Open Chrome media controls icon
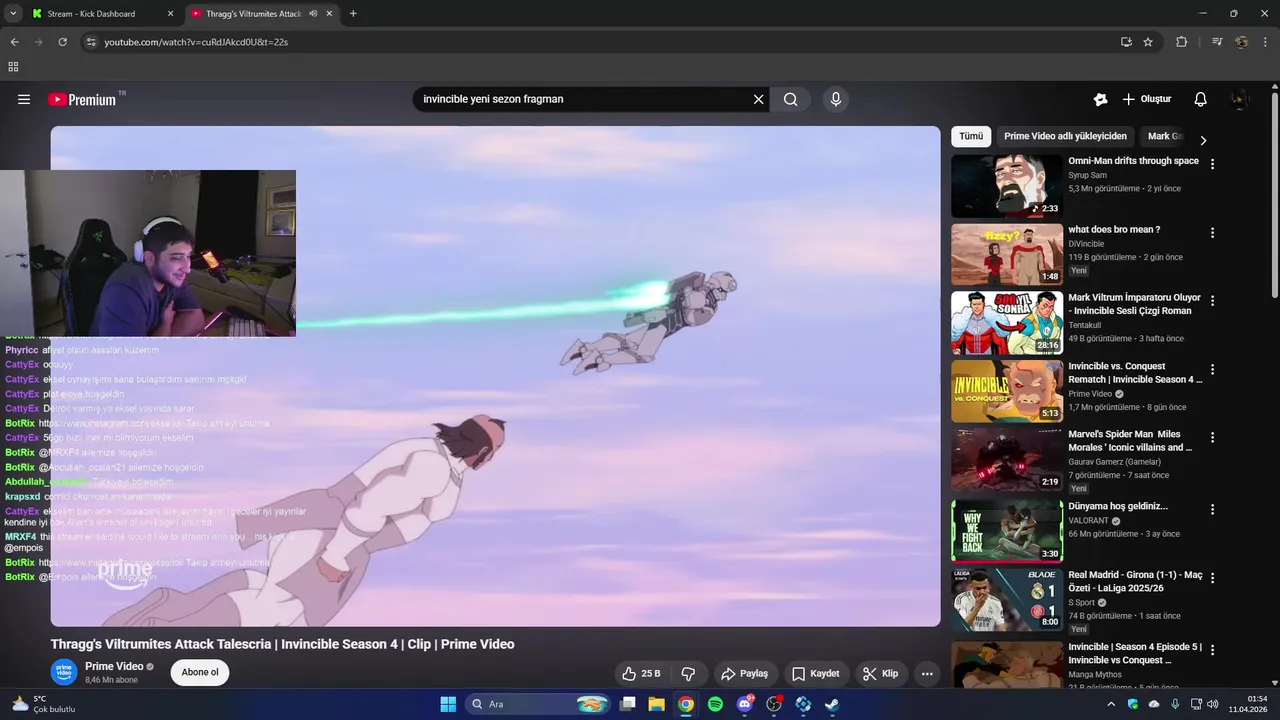 (x=1217, y=42)
